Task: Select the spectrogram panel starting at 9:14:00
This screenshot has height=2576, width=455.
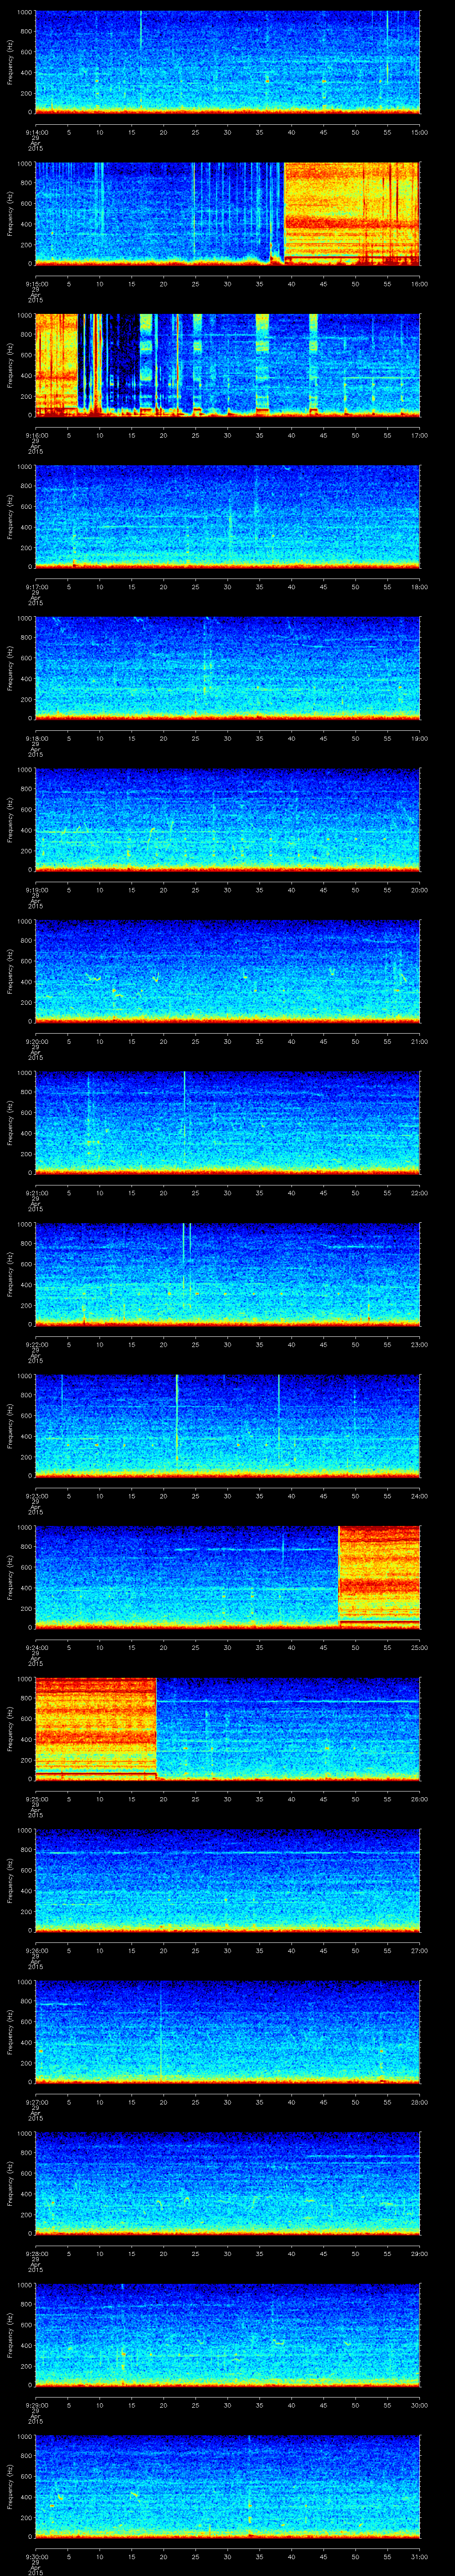Action: point(227,62)
